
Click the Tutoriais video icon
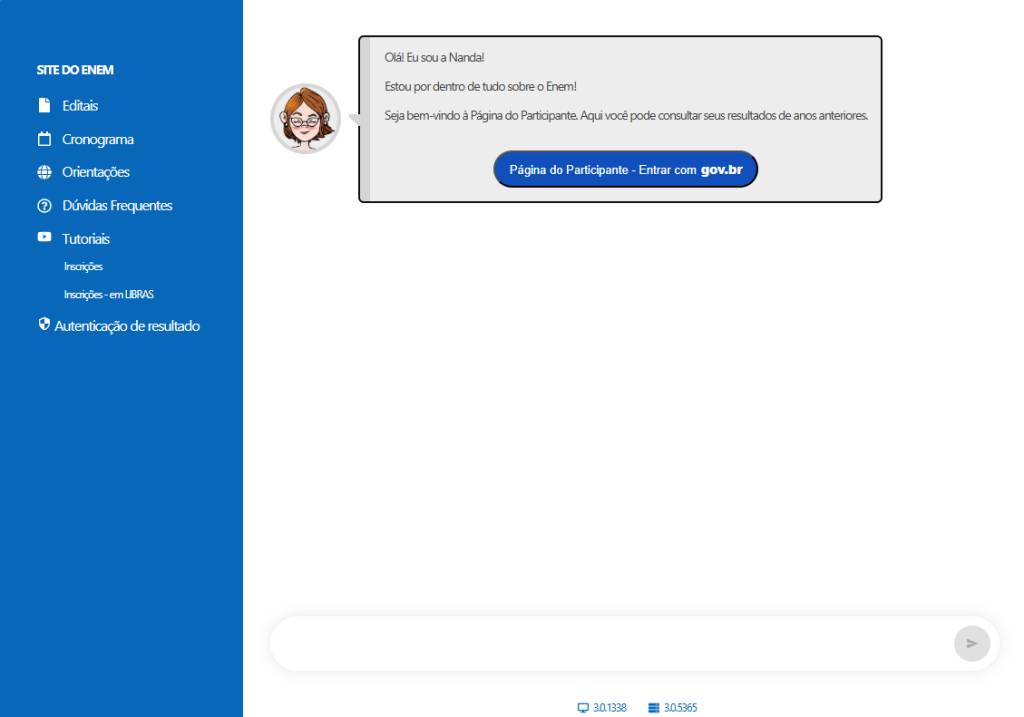44,236
